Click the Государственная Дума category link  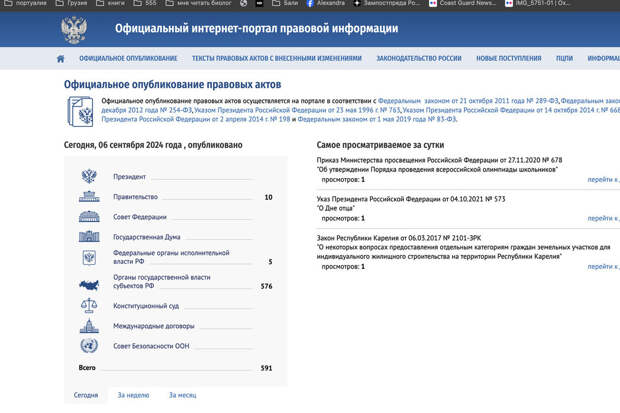pos(147,237)
